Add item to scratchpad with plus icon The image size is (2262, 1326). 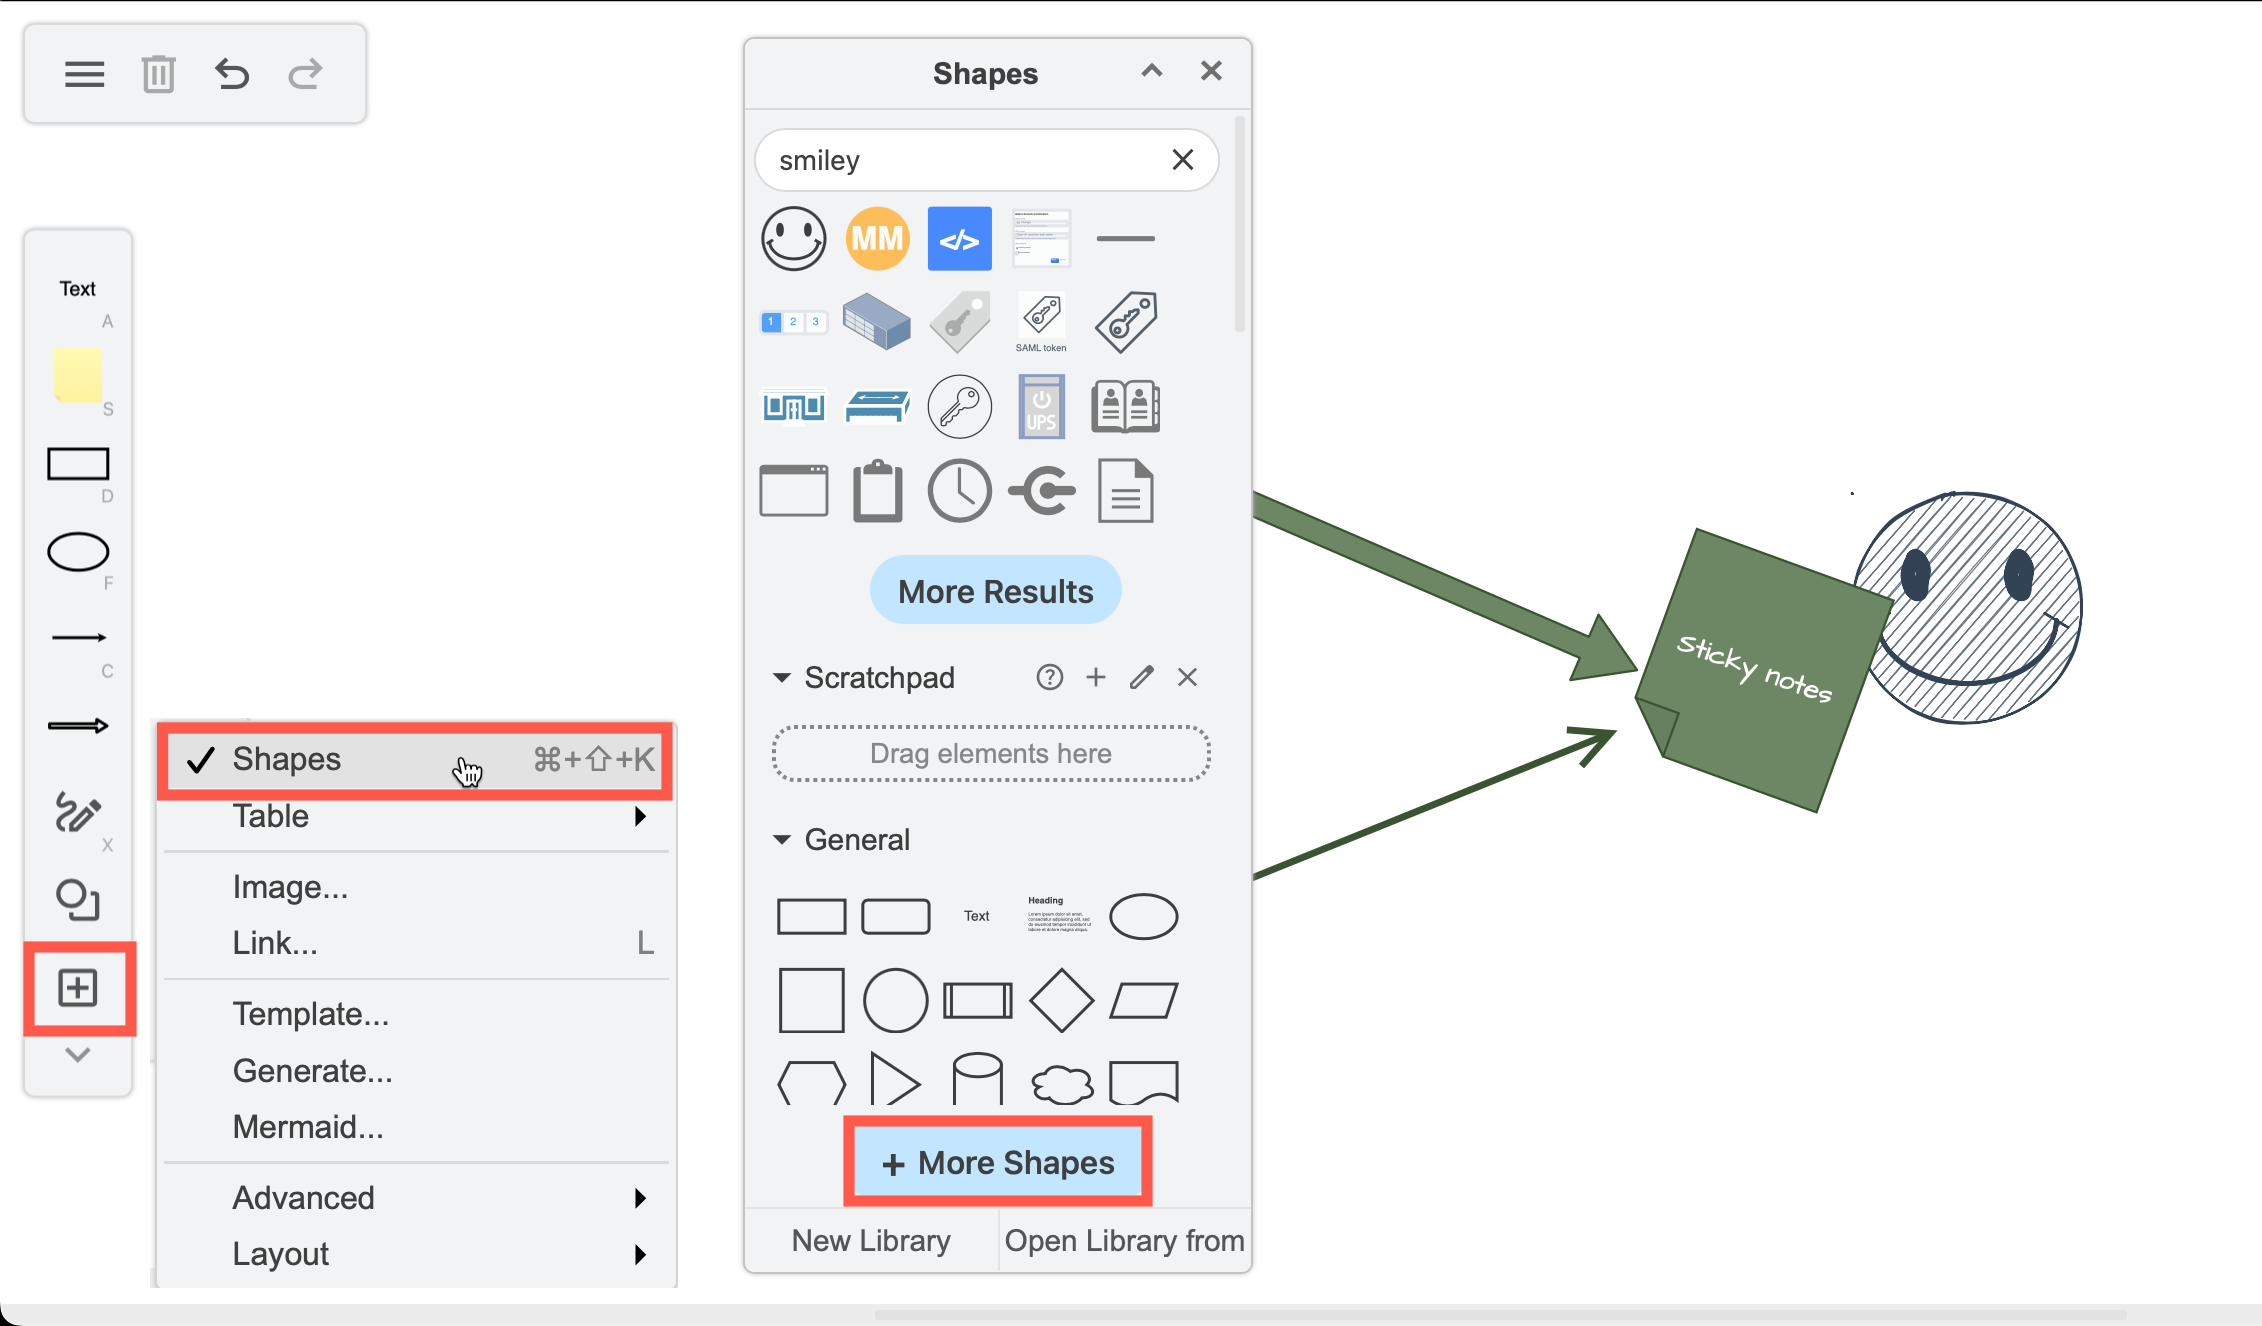pos(1096,677)
